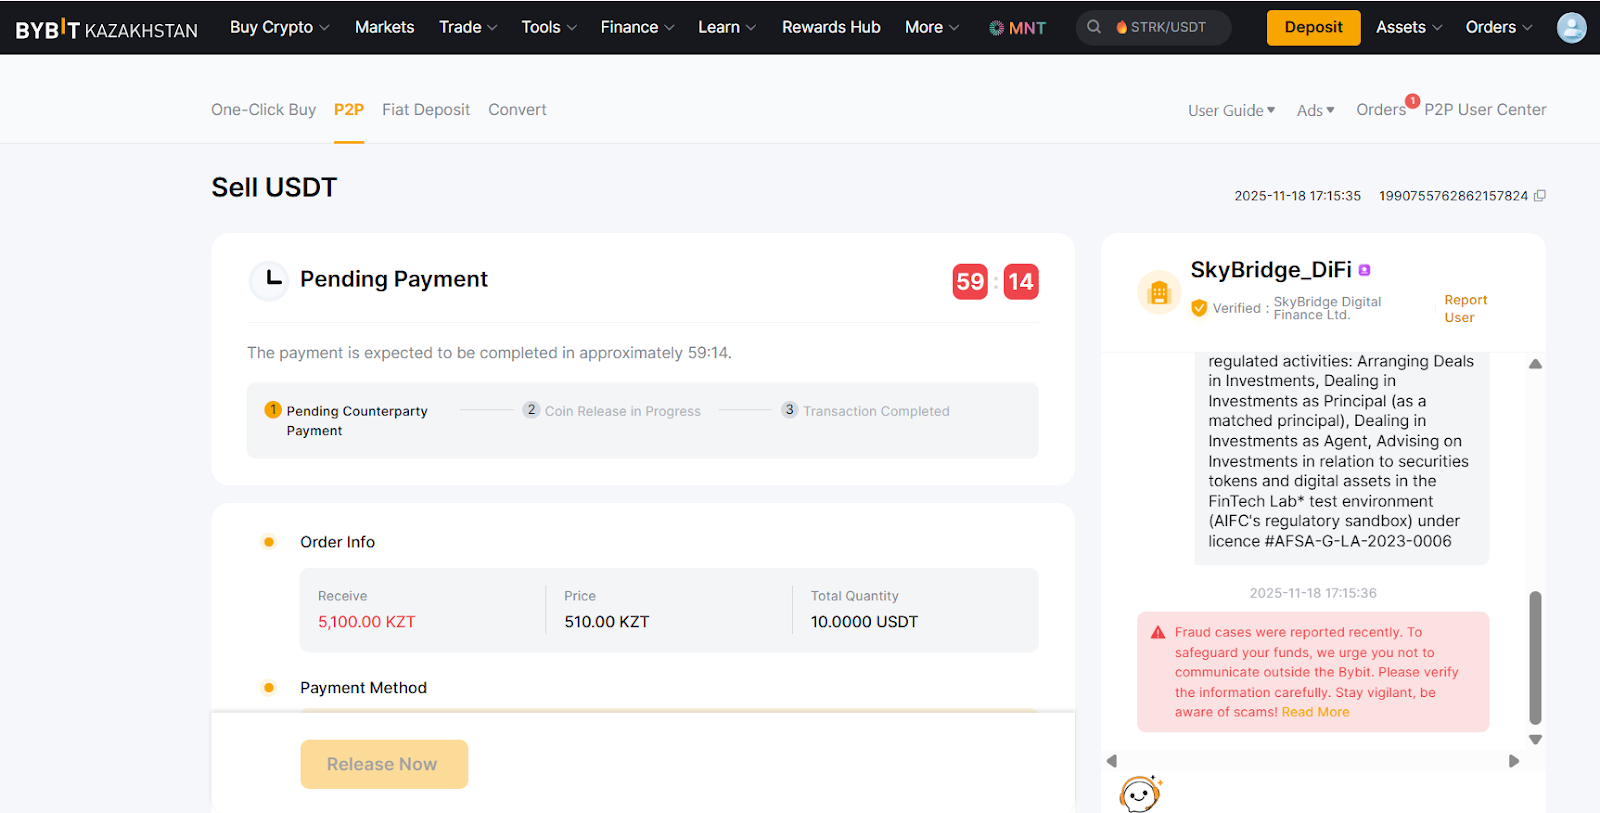Click the chat vertical scrollbar

(x=1535, y=656)
